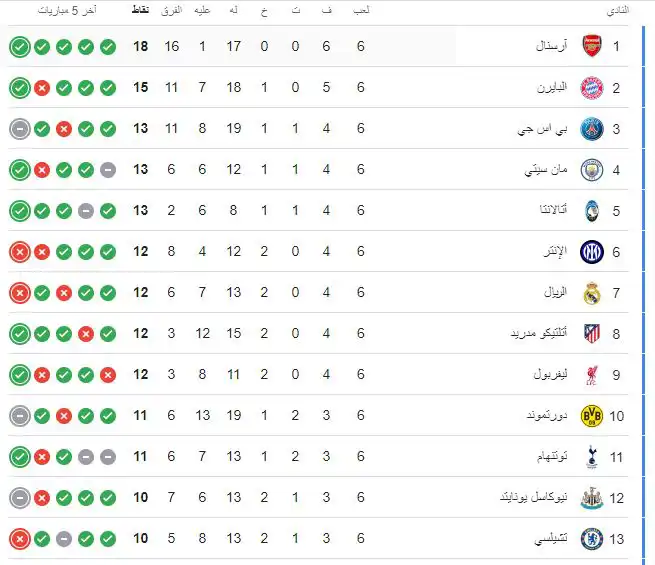
Task: Click the grey draw icon in Man City's row
Action: (x=108, y=169)
